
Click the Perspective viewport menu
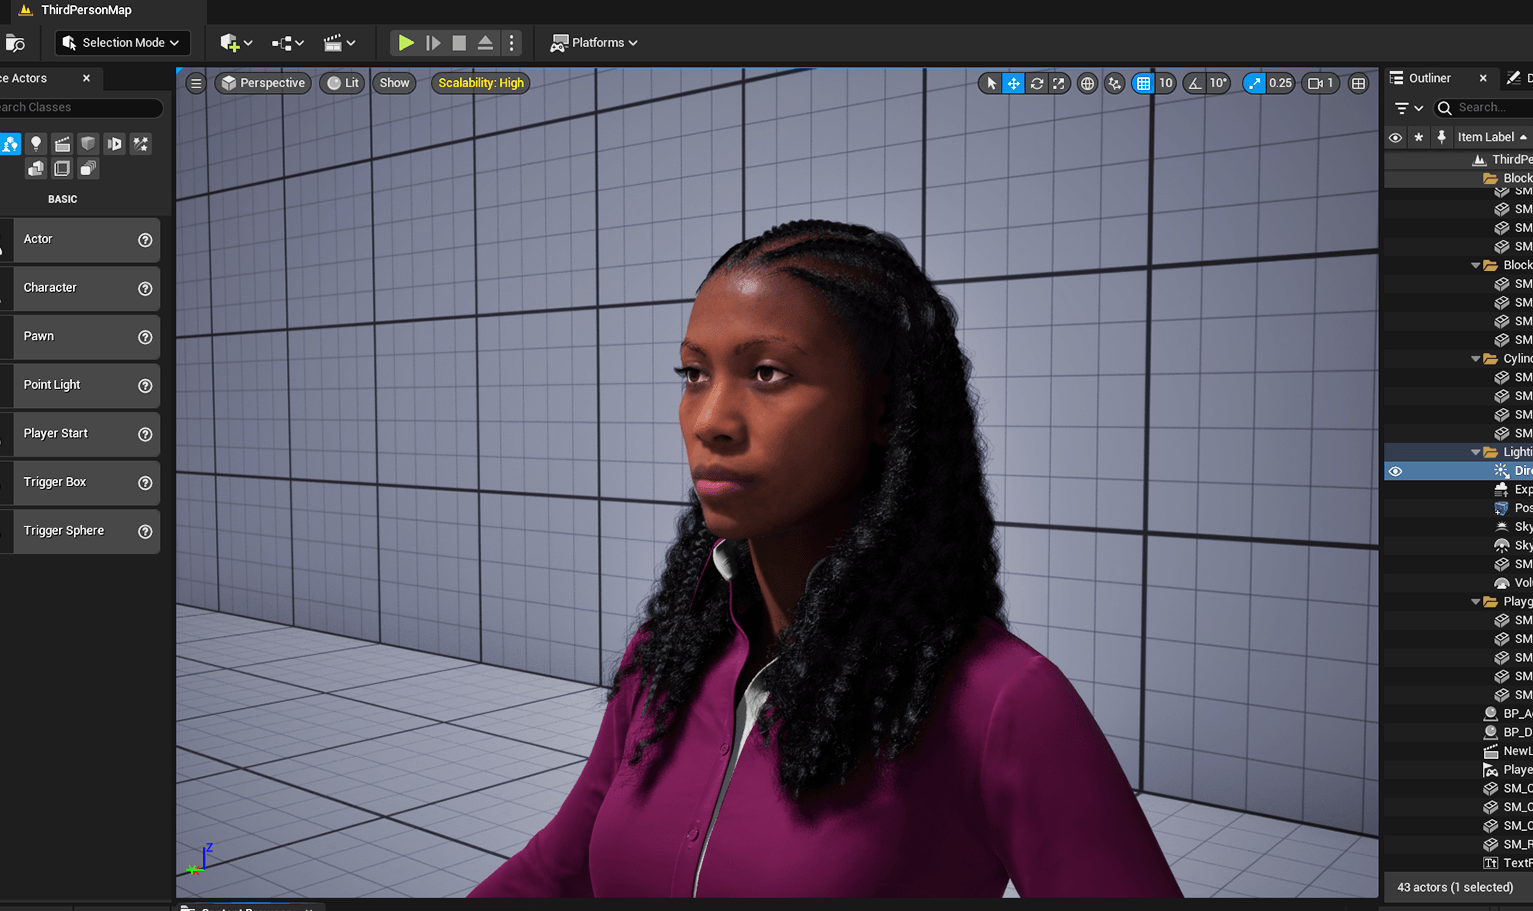[x=262, y=83]
